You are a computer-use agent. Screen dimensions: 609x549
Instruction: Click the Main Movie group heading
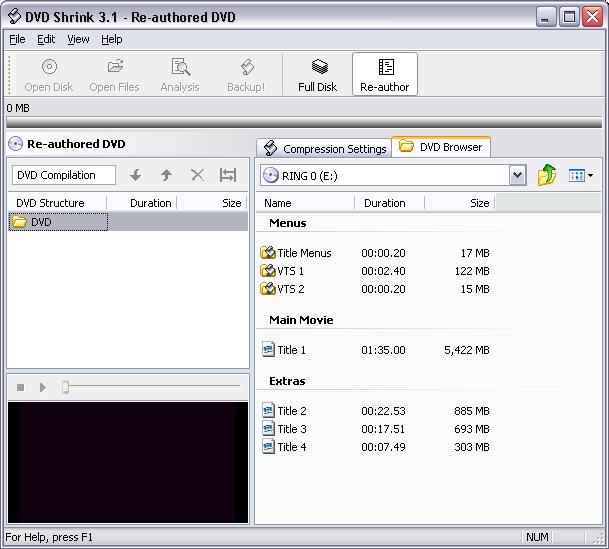click(x=301, y=320)
